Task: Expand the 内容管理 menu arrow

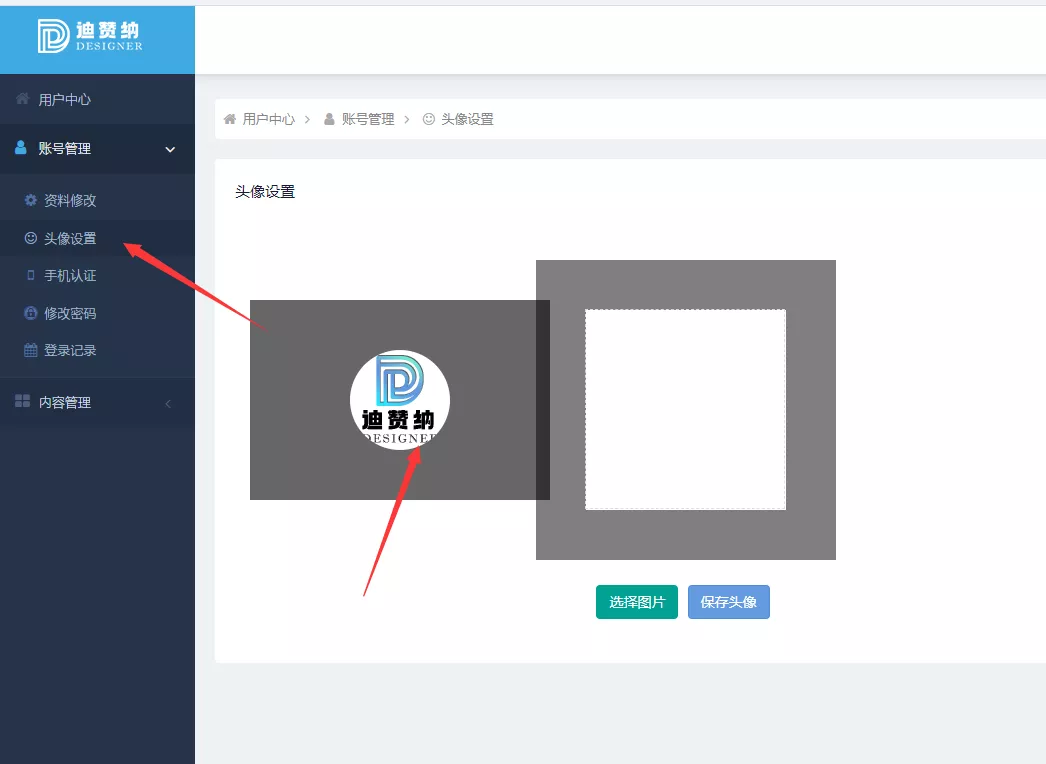Action: [168, 403]
